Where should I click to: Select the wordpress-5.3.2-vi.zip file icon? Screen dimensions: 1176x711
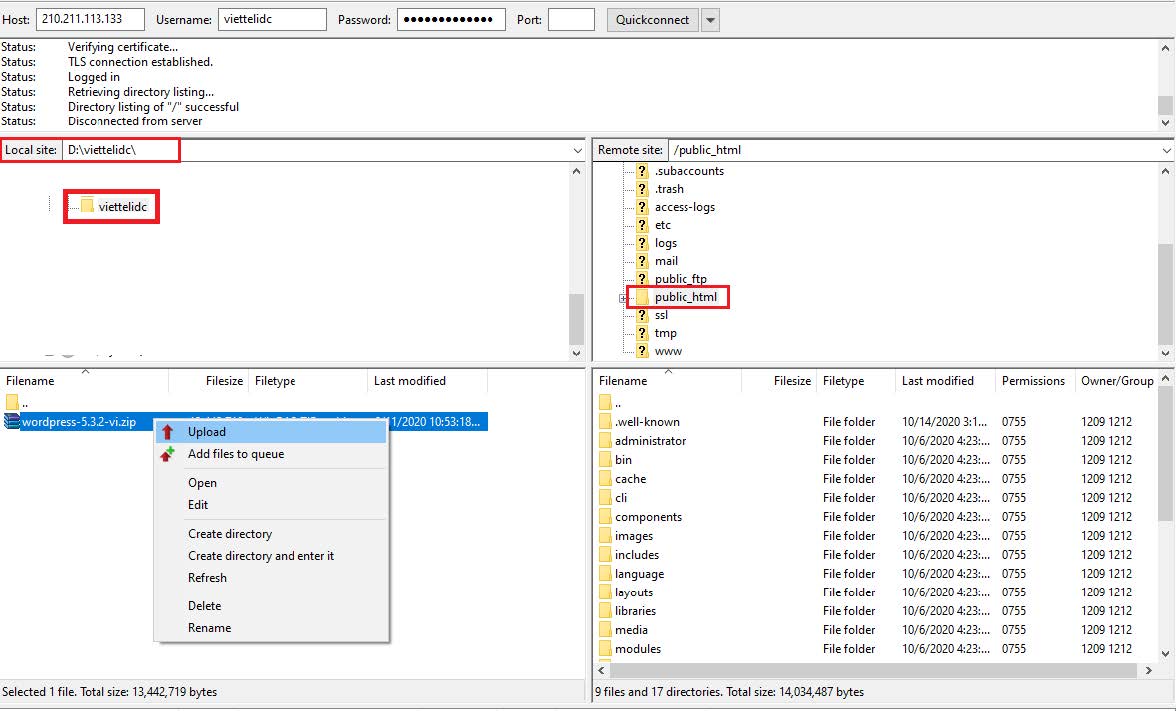[11, 423]
